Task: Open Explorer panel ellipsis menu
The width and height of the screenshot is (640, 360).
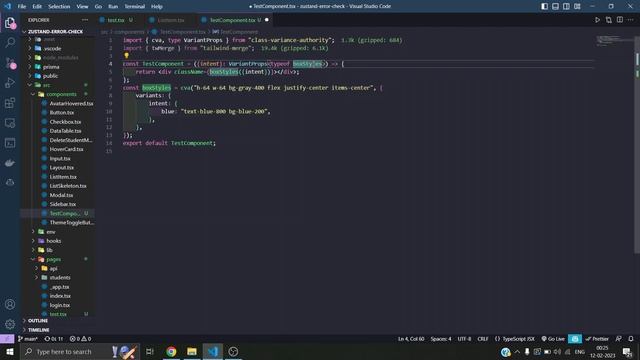Action: [x=85, y=20]
